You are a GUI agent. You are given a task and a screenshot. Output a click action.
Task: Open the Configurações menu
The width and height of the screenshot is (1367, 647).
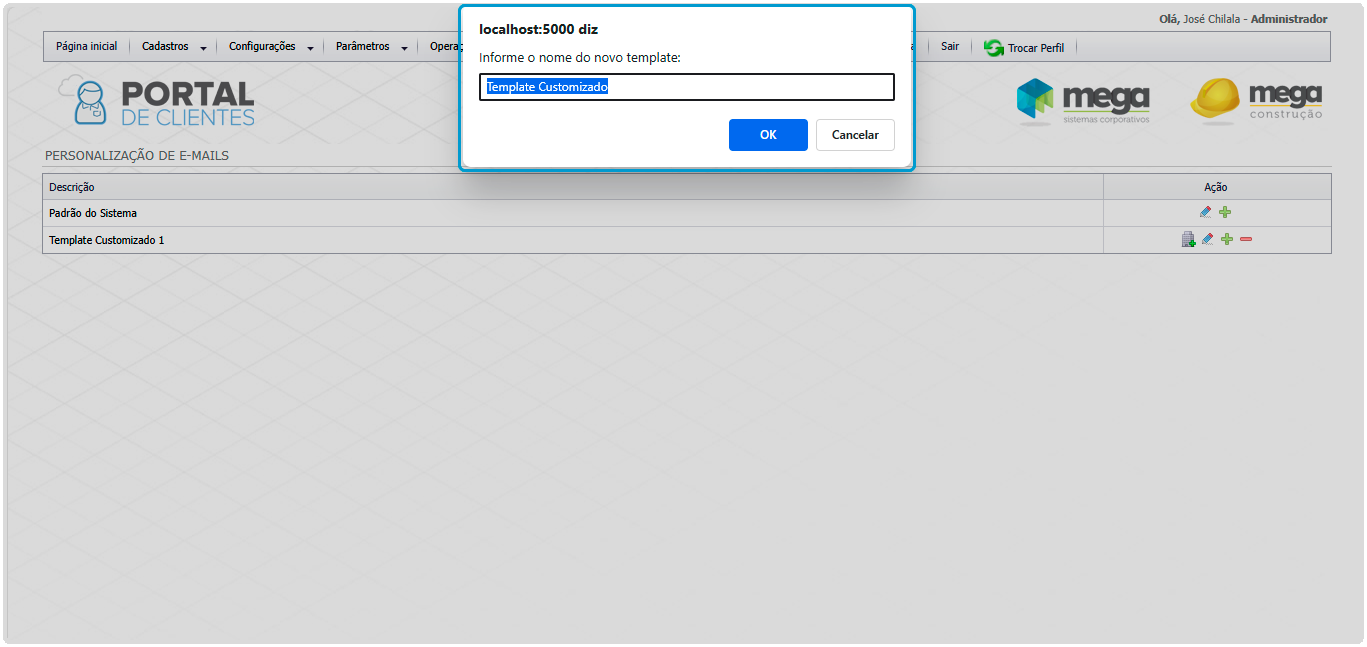coord(262,46)
